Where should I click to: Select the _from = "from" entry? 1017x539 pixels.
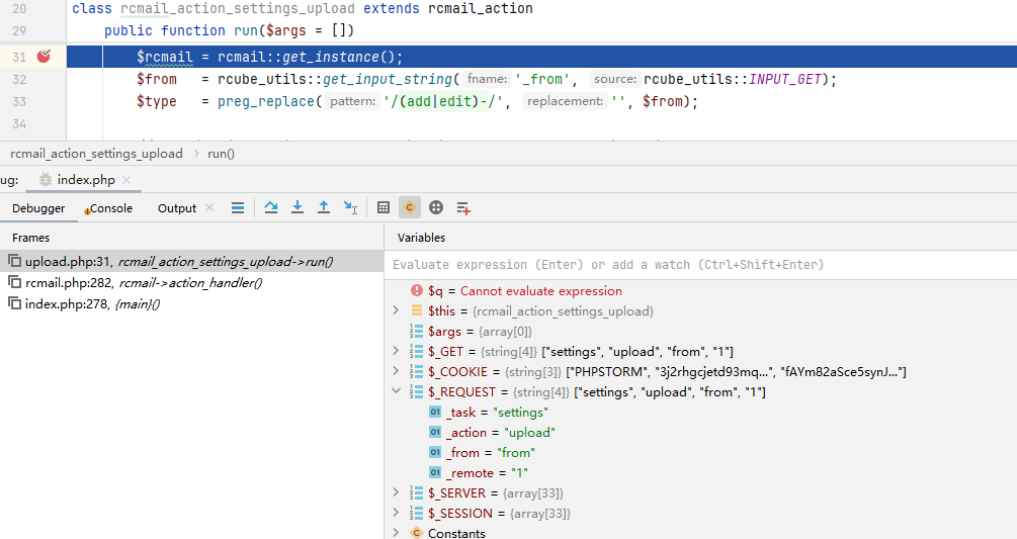700,453
